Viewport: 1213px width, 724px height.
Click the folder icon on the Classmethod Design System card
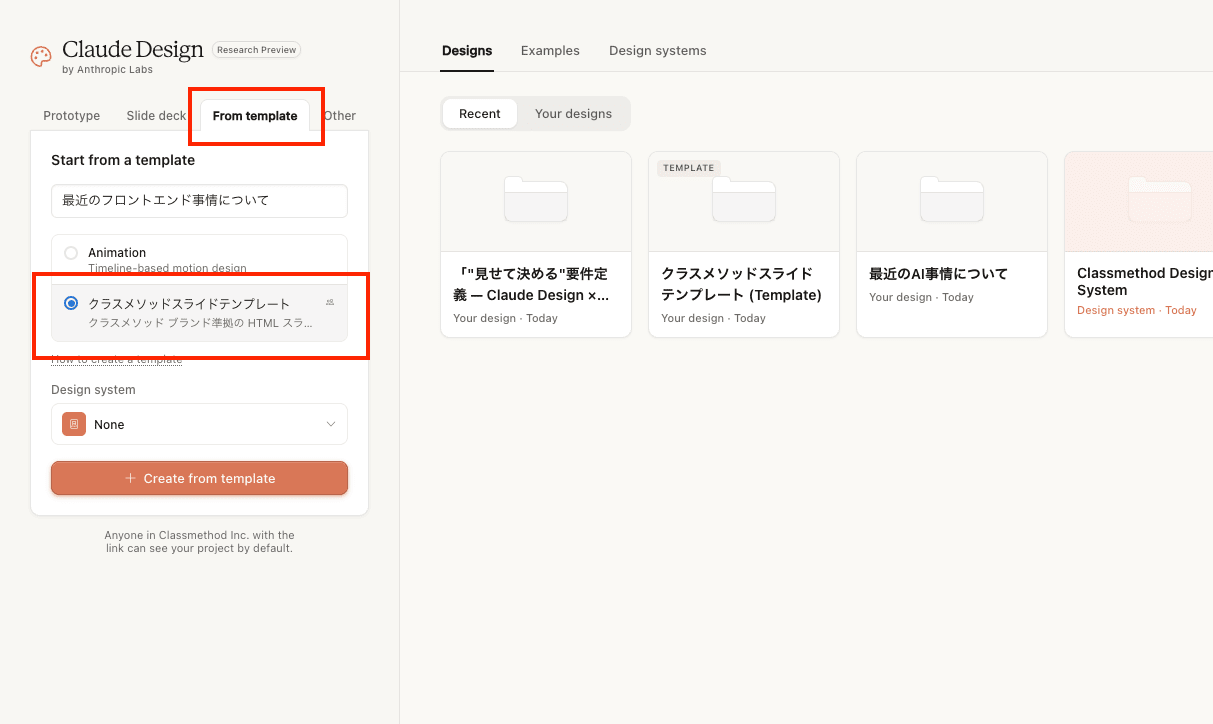pyautogui.click(x=1159, y=199)
